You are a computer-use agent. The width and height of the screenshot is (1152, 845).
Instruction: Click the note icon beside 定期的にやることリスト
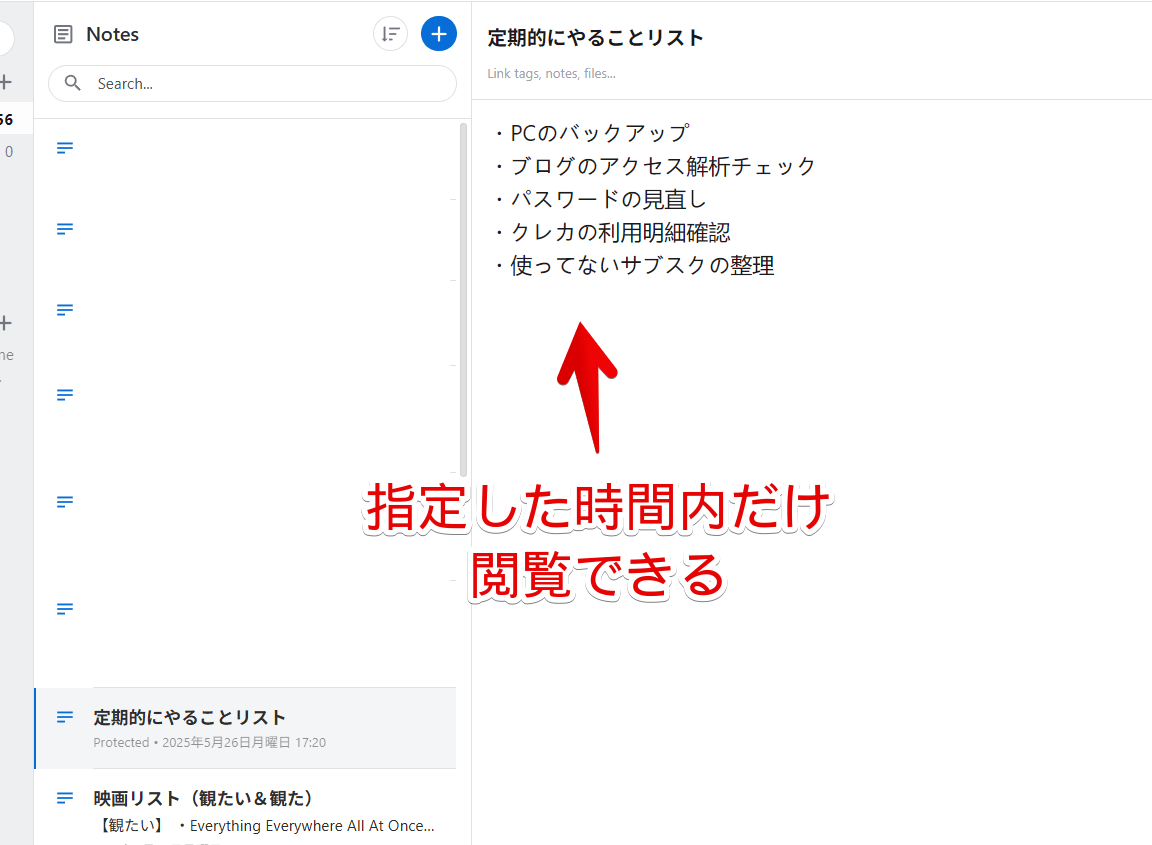(65, 716)
